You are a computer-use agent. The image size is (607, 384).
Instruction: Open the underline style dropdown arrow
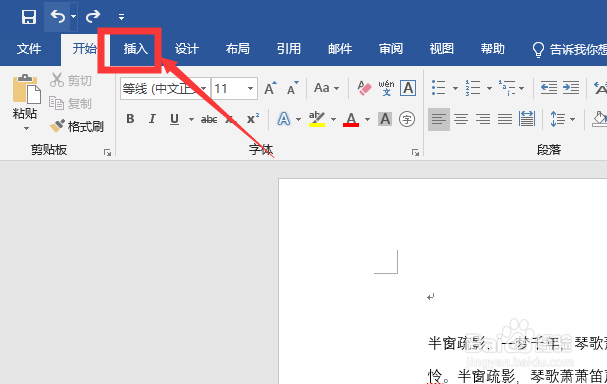click(x=191, y=119)
